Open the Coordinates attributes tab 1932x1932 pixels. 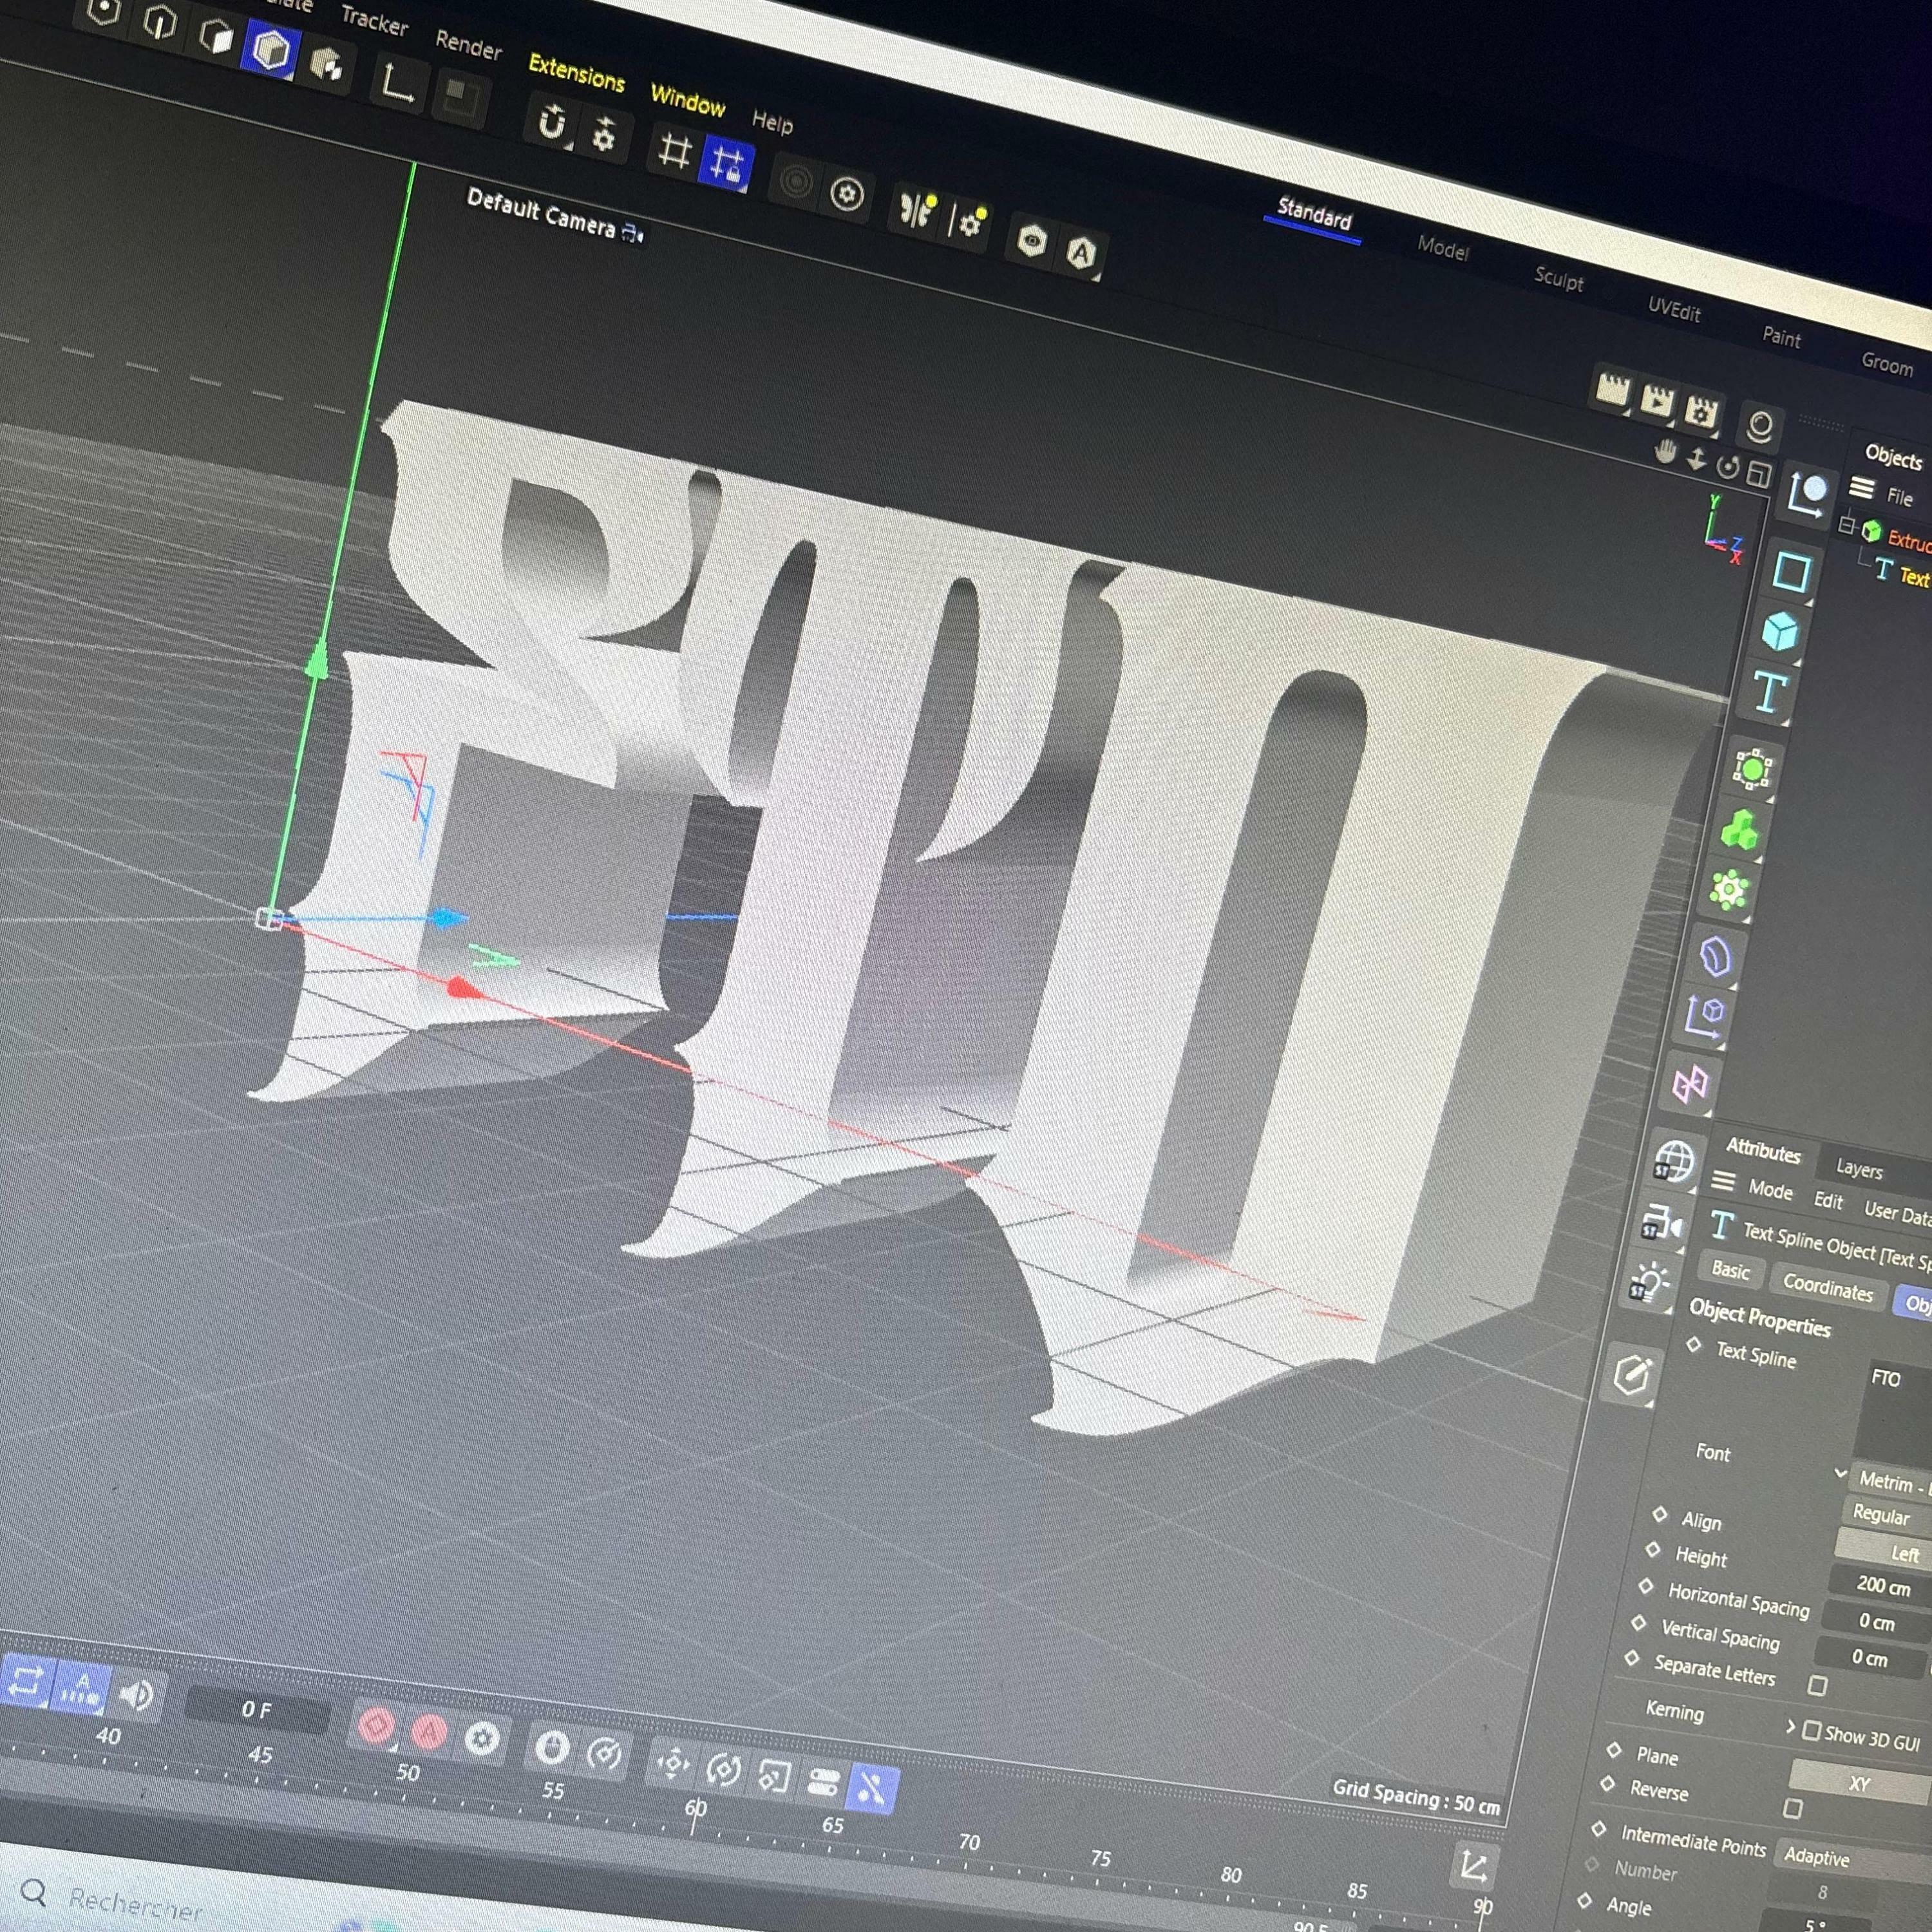(x=1827, y=1287)
